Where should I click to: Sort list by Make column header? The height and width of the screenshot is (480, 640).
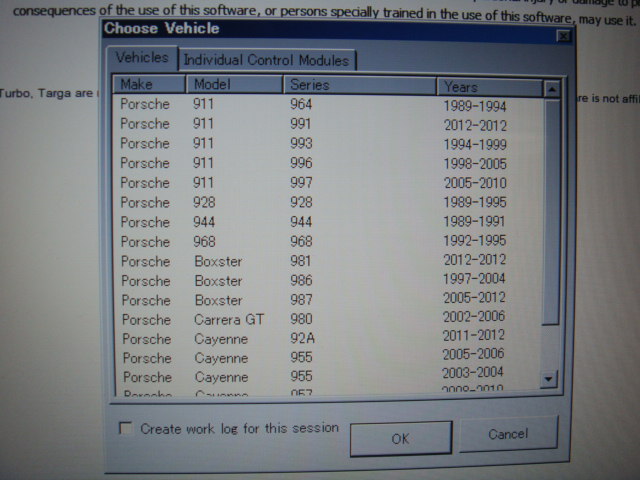click(148, 85)
